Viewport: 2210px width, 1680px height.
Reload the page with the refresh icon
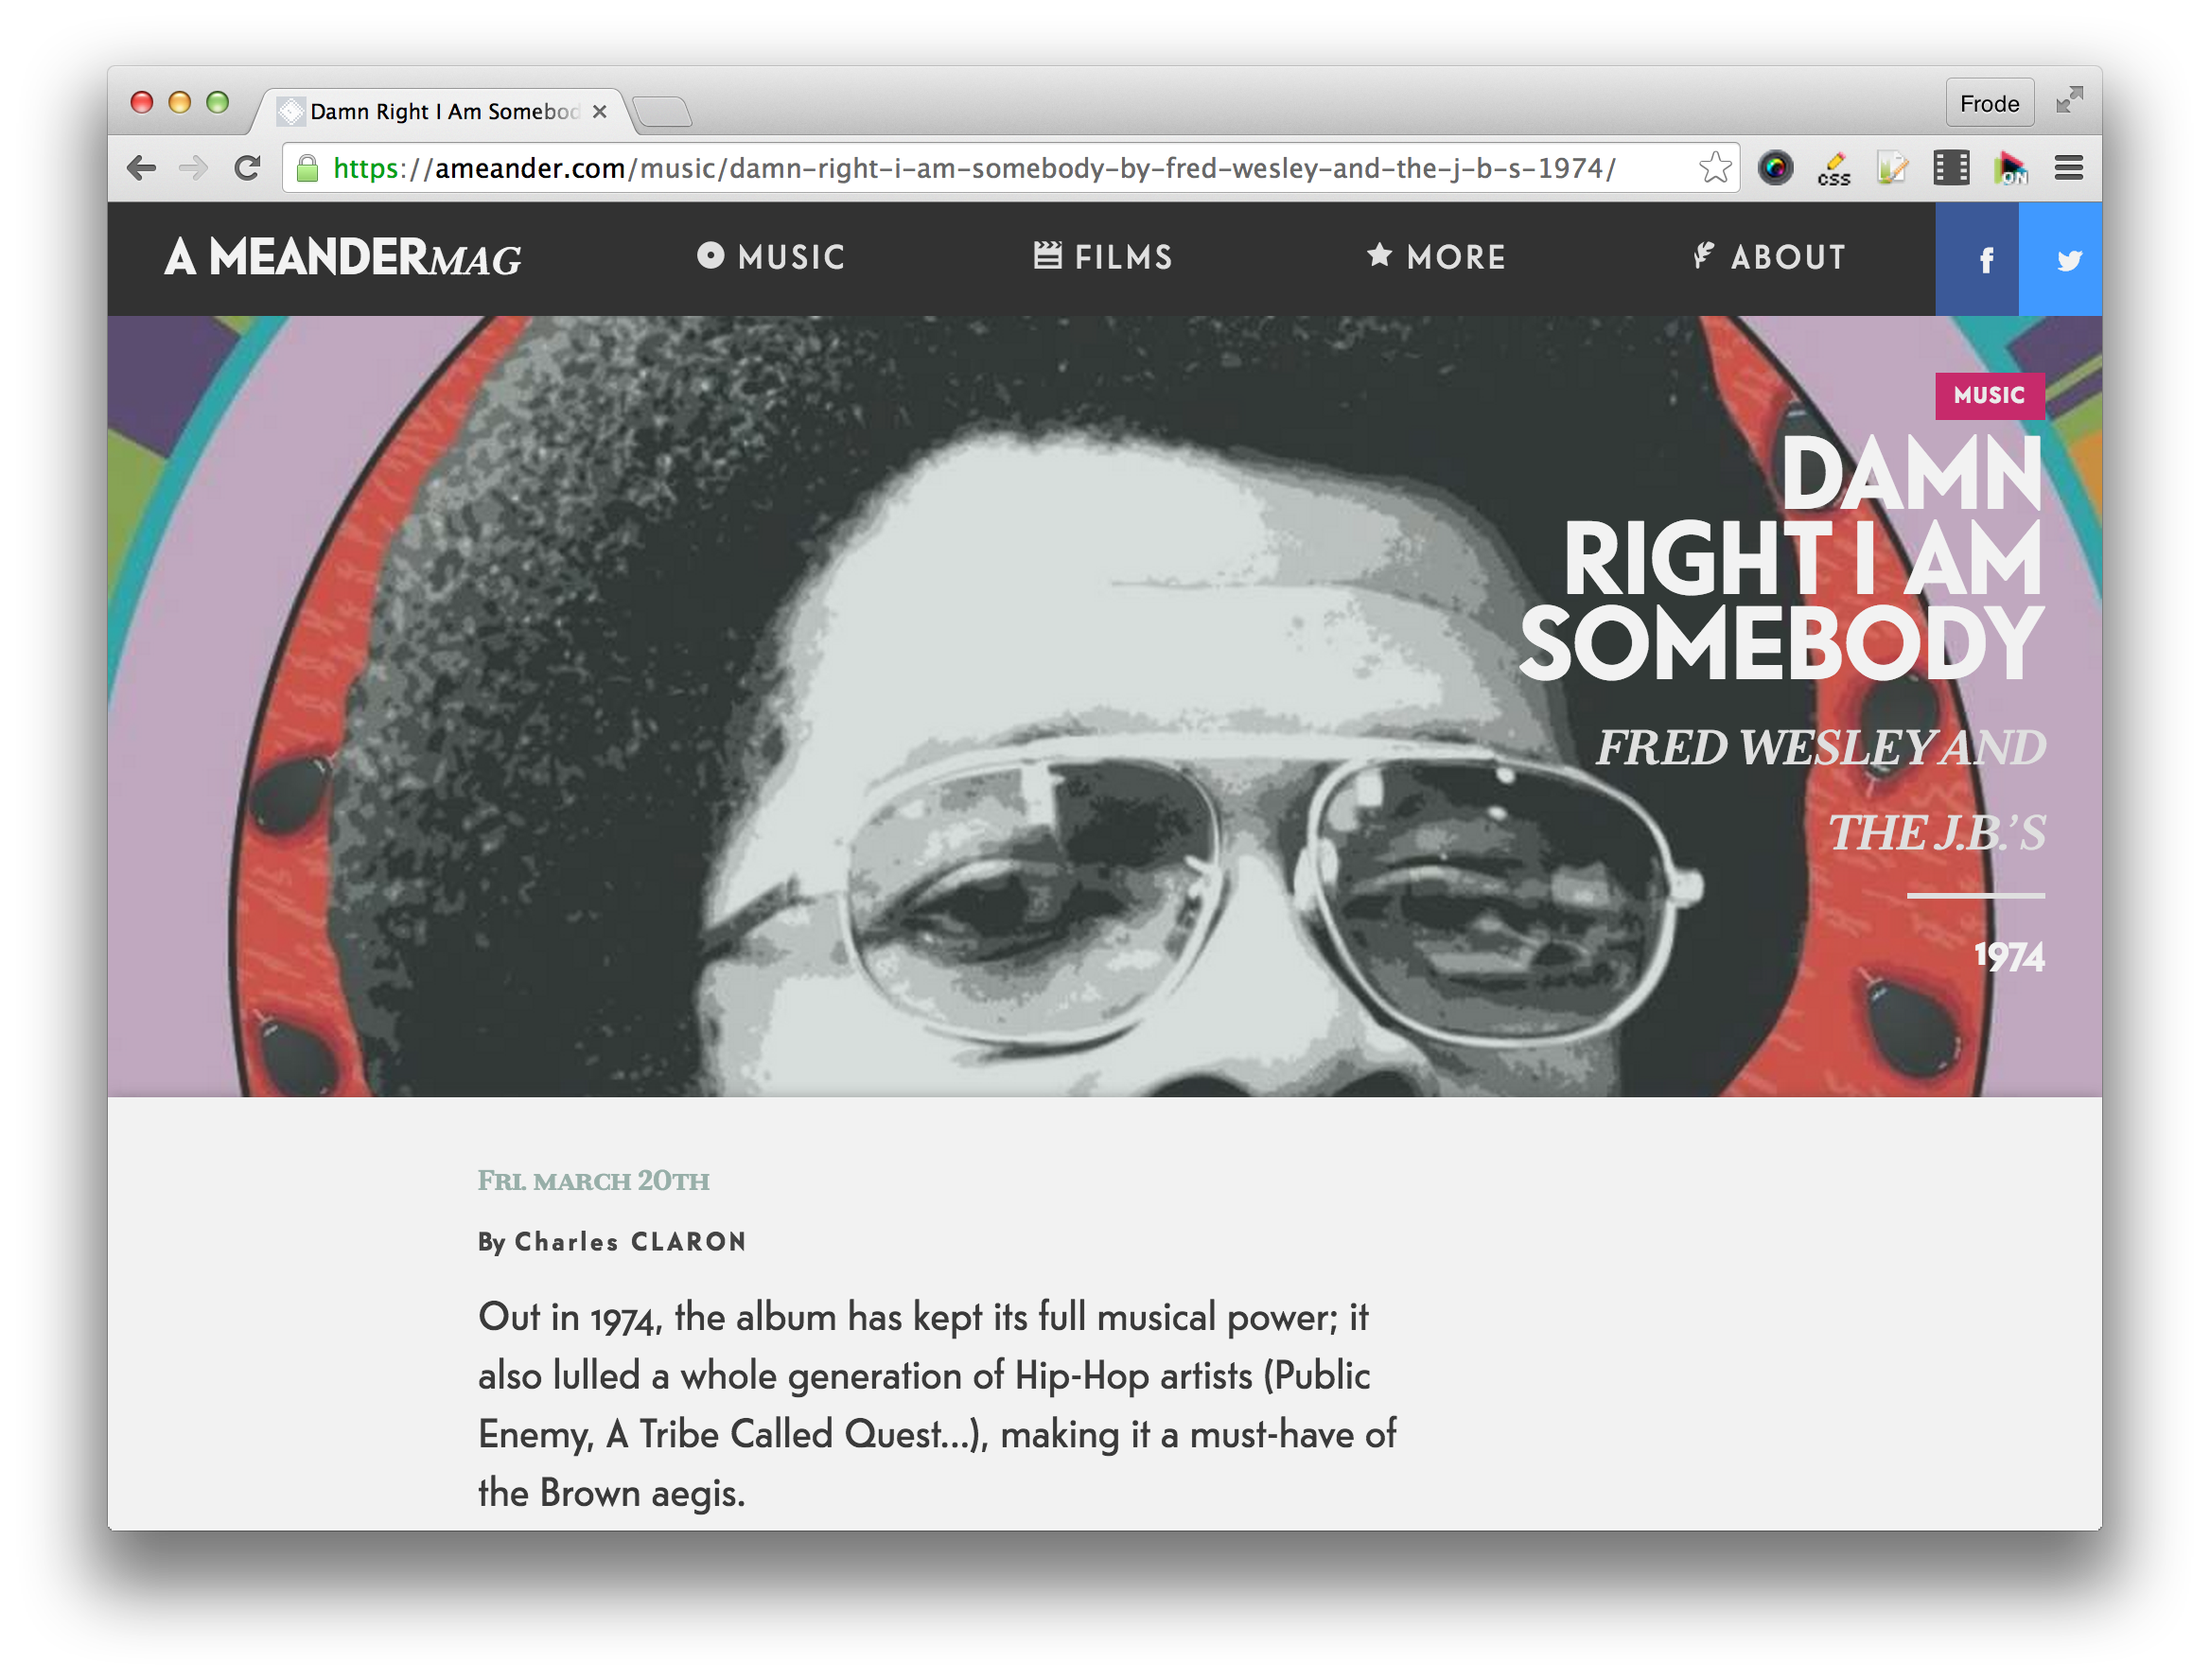pos(247,168)
